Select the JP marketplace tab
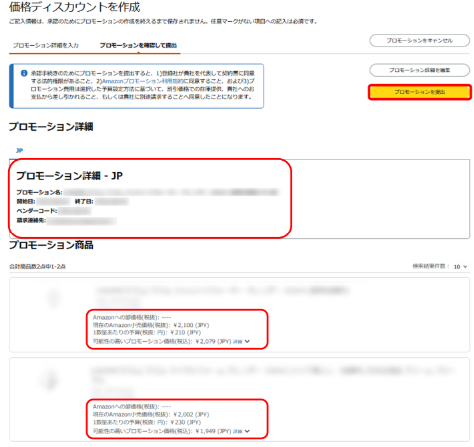The width and height of the screenshot is (474, 447). 20,150
